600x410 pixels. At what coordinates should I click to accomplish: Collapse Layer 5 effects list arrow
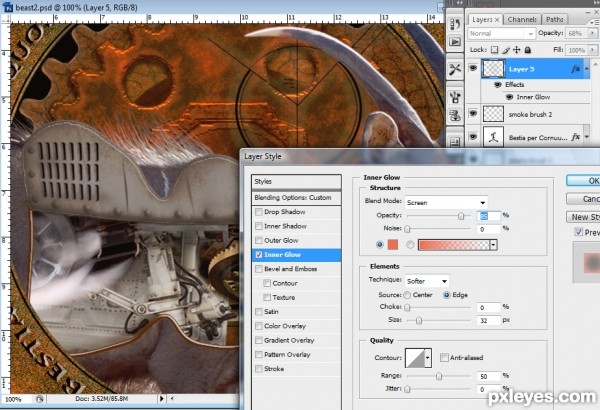(587, 69)
